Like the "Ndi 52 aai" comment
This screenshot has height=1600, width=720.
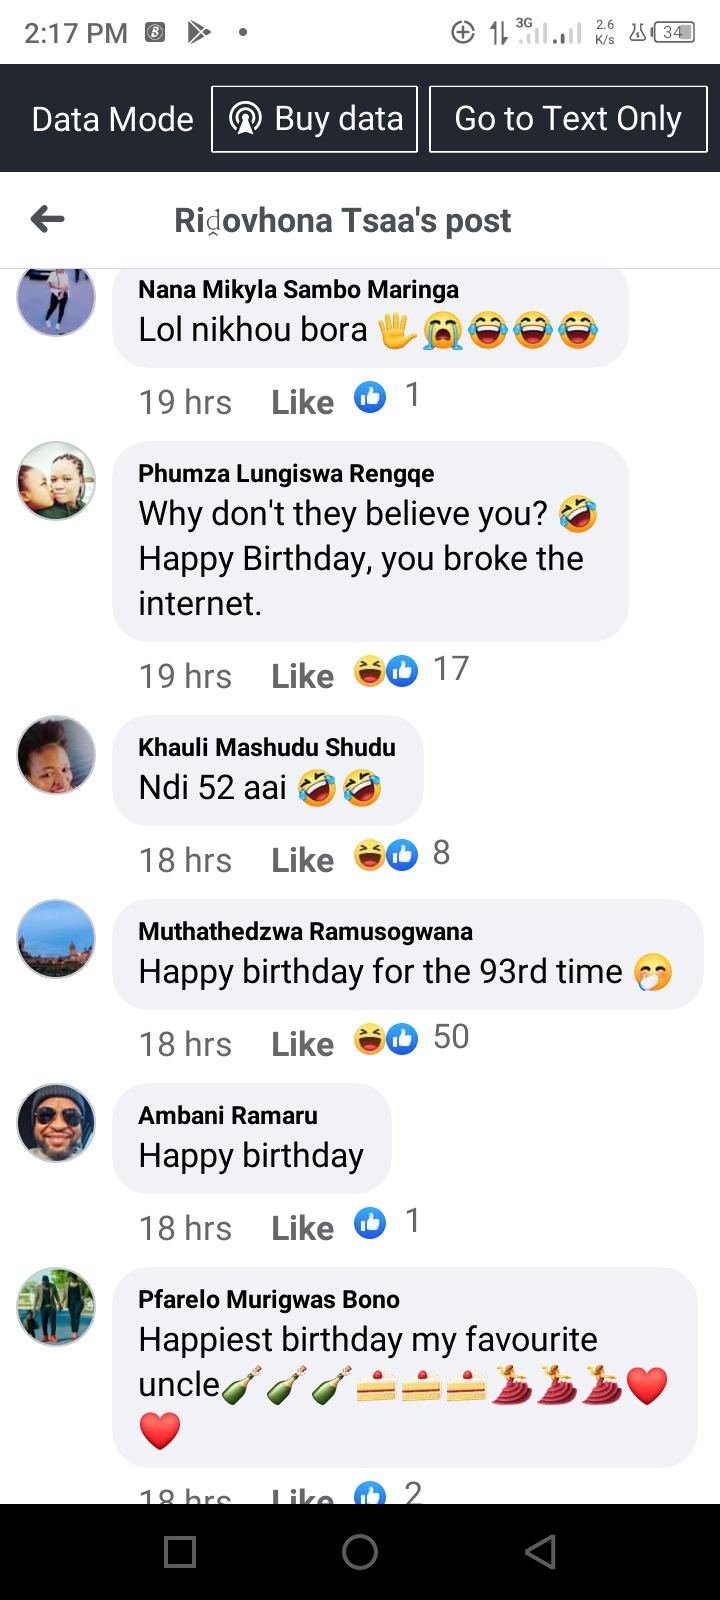click(x=302, y=860)
